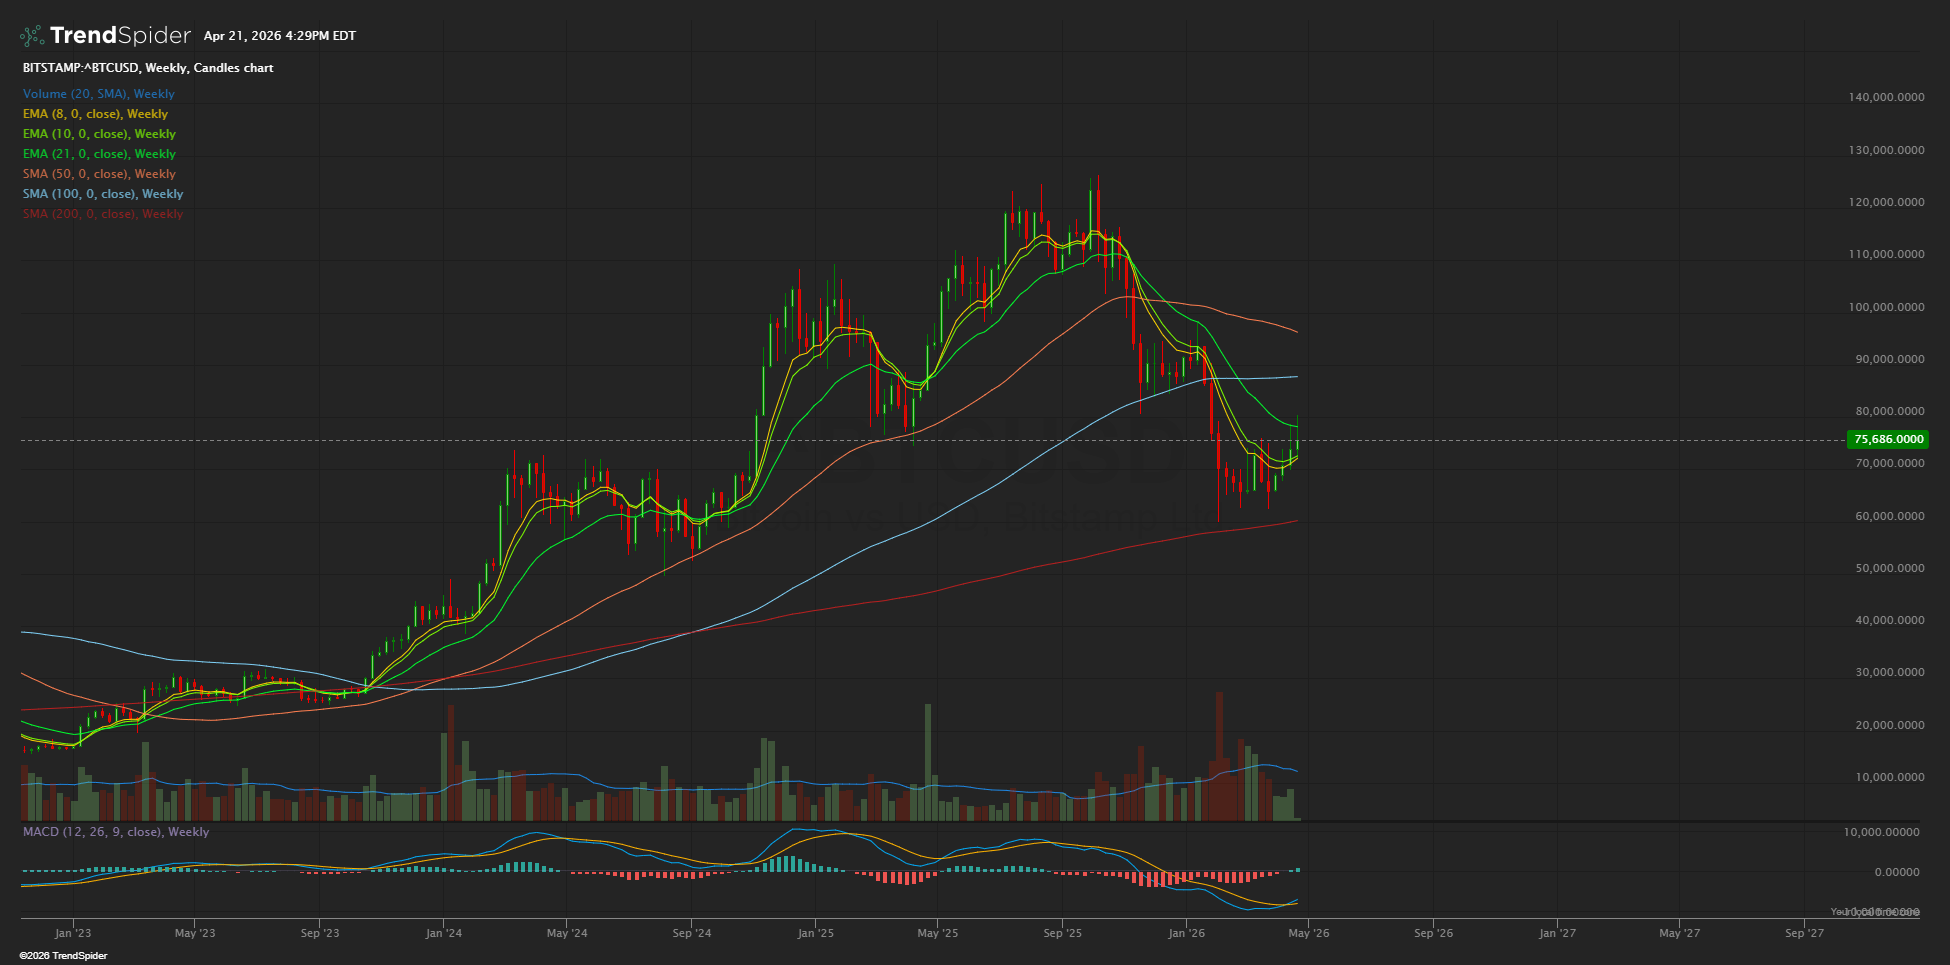Click the 100,000.0000 price axis label
The height and width of the screenshot is (965, 1950).
(x=1885, y=307)
